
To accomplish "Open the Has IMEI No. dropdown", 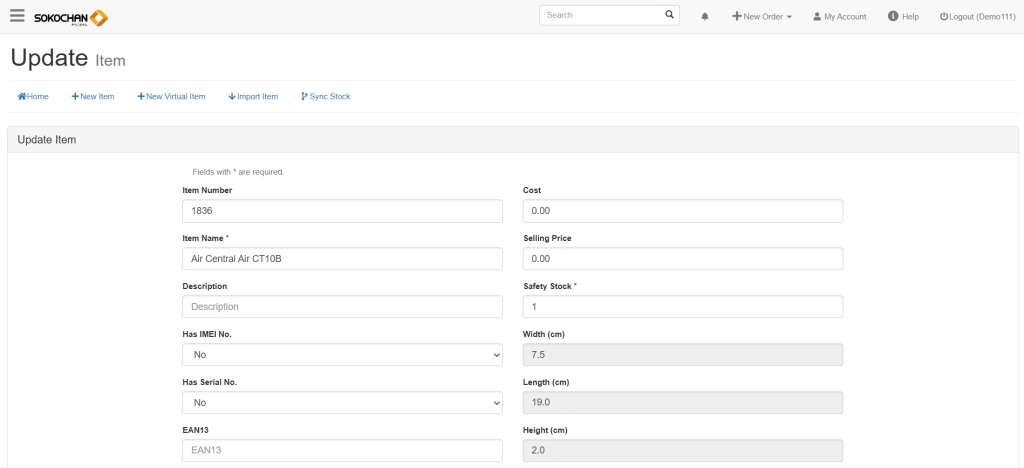I will [342, 355].
